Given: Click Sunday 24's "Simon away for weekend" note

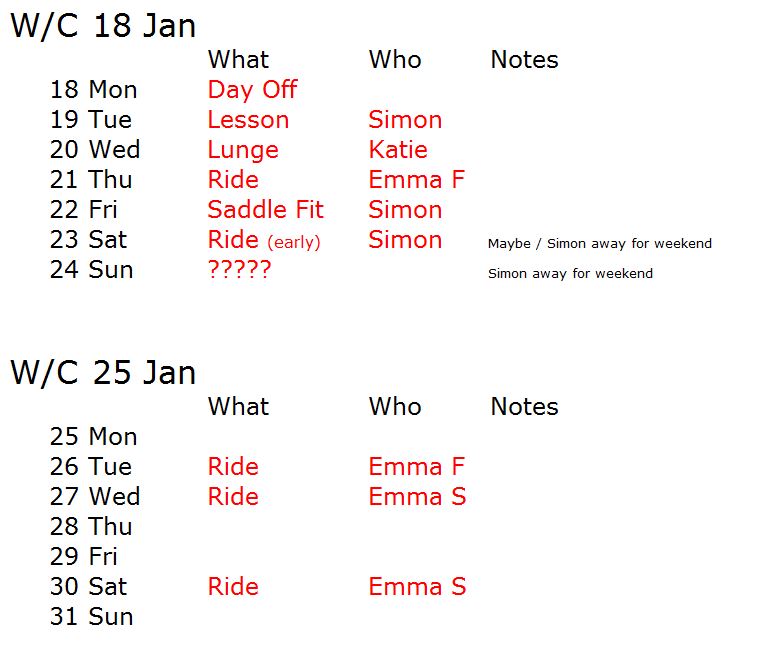Looking at the screenshot, I should (x=570, y=273).
